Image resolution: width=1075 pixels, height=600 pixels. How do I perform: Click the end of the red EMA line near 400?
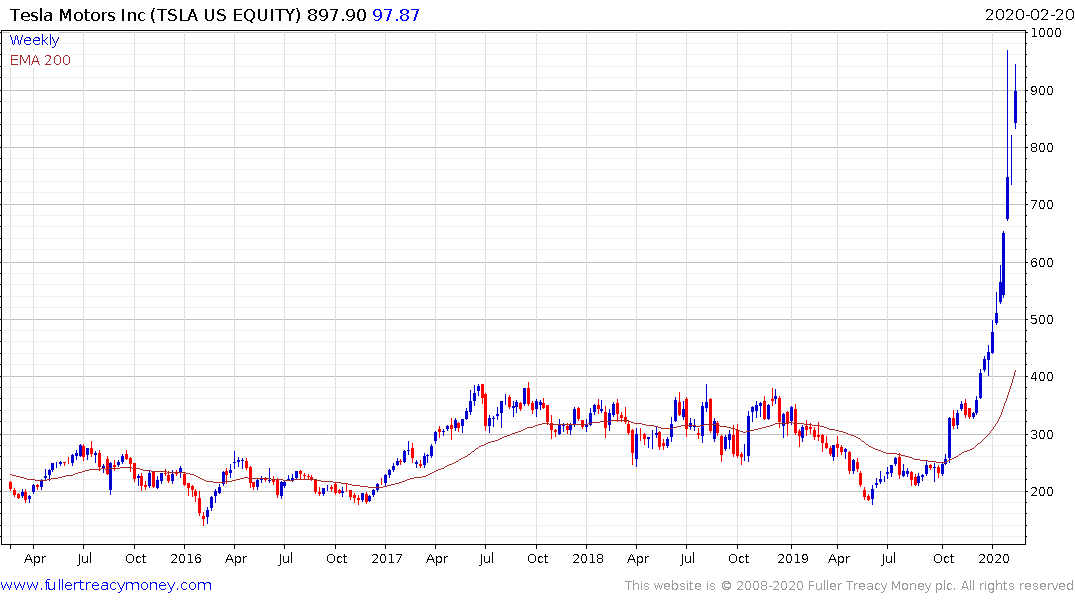coord(1015,372)
